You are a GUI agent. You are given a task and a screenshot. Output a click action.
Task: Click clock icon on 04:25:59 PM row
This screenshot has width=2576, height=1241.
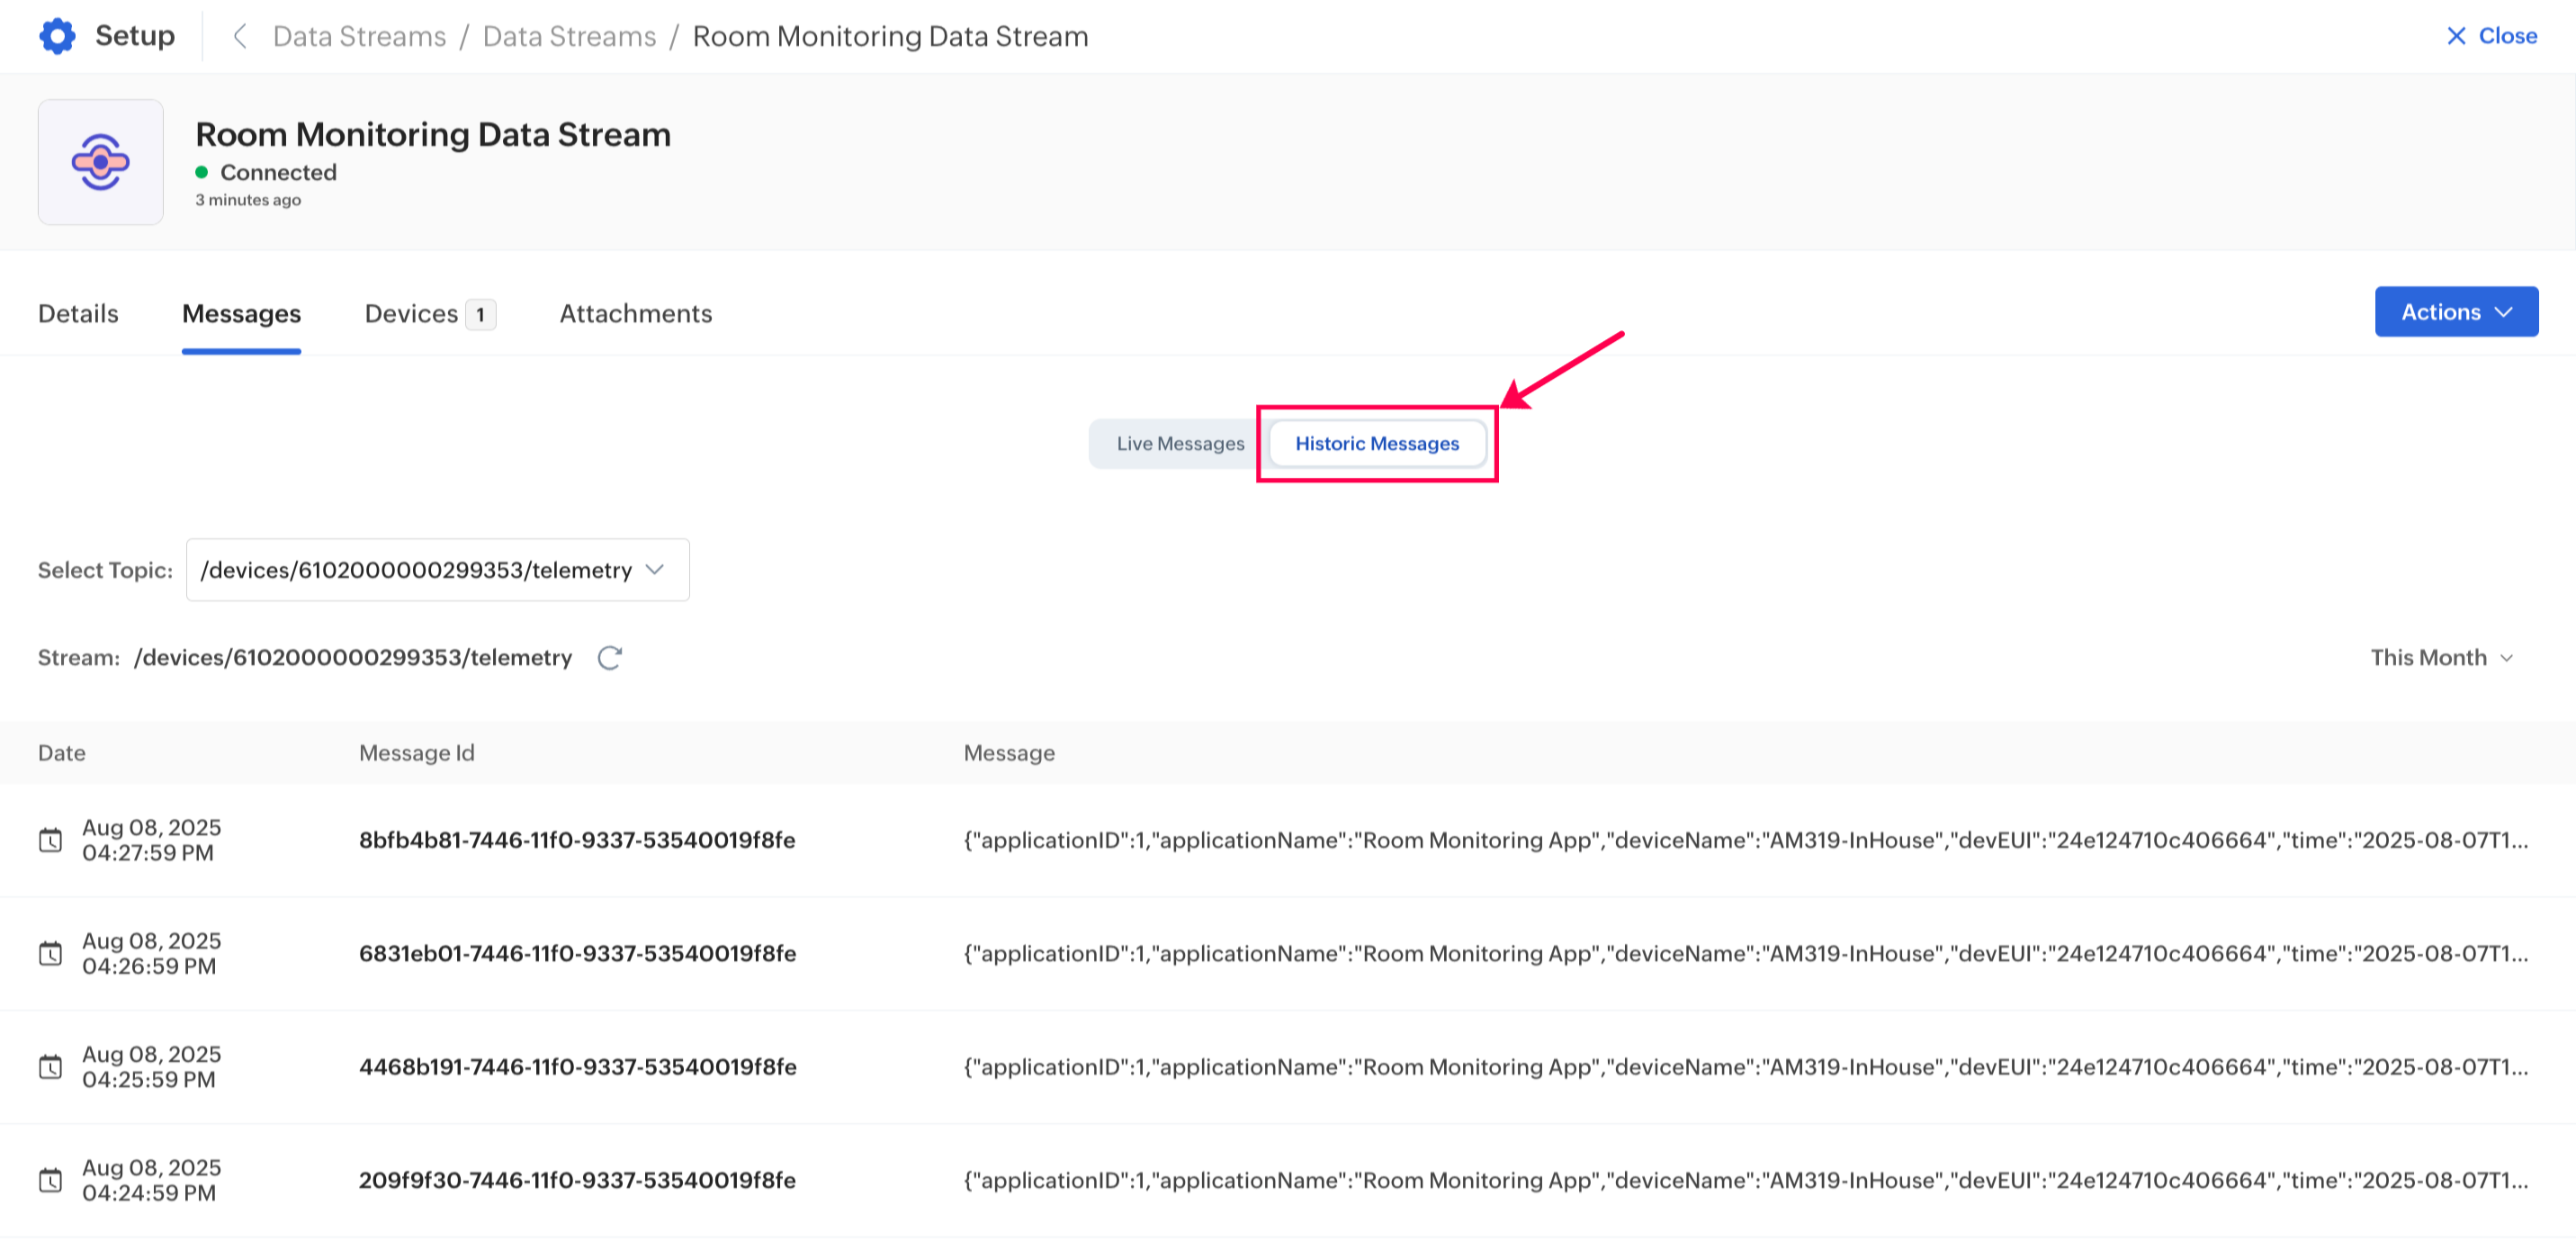pos(50,1067)
